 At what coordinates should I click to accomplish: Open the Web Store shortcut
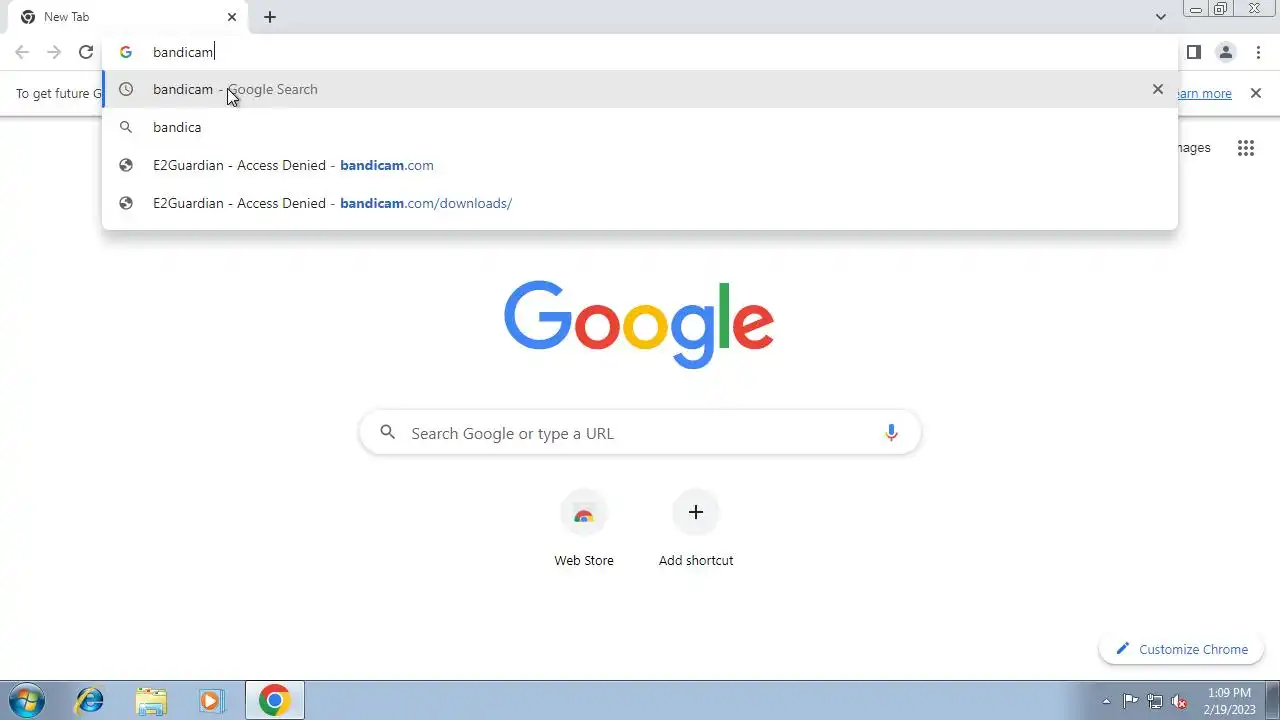[584, 528]
